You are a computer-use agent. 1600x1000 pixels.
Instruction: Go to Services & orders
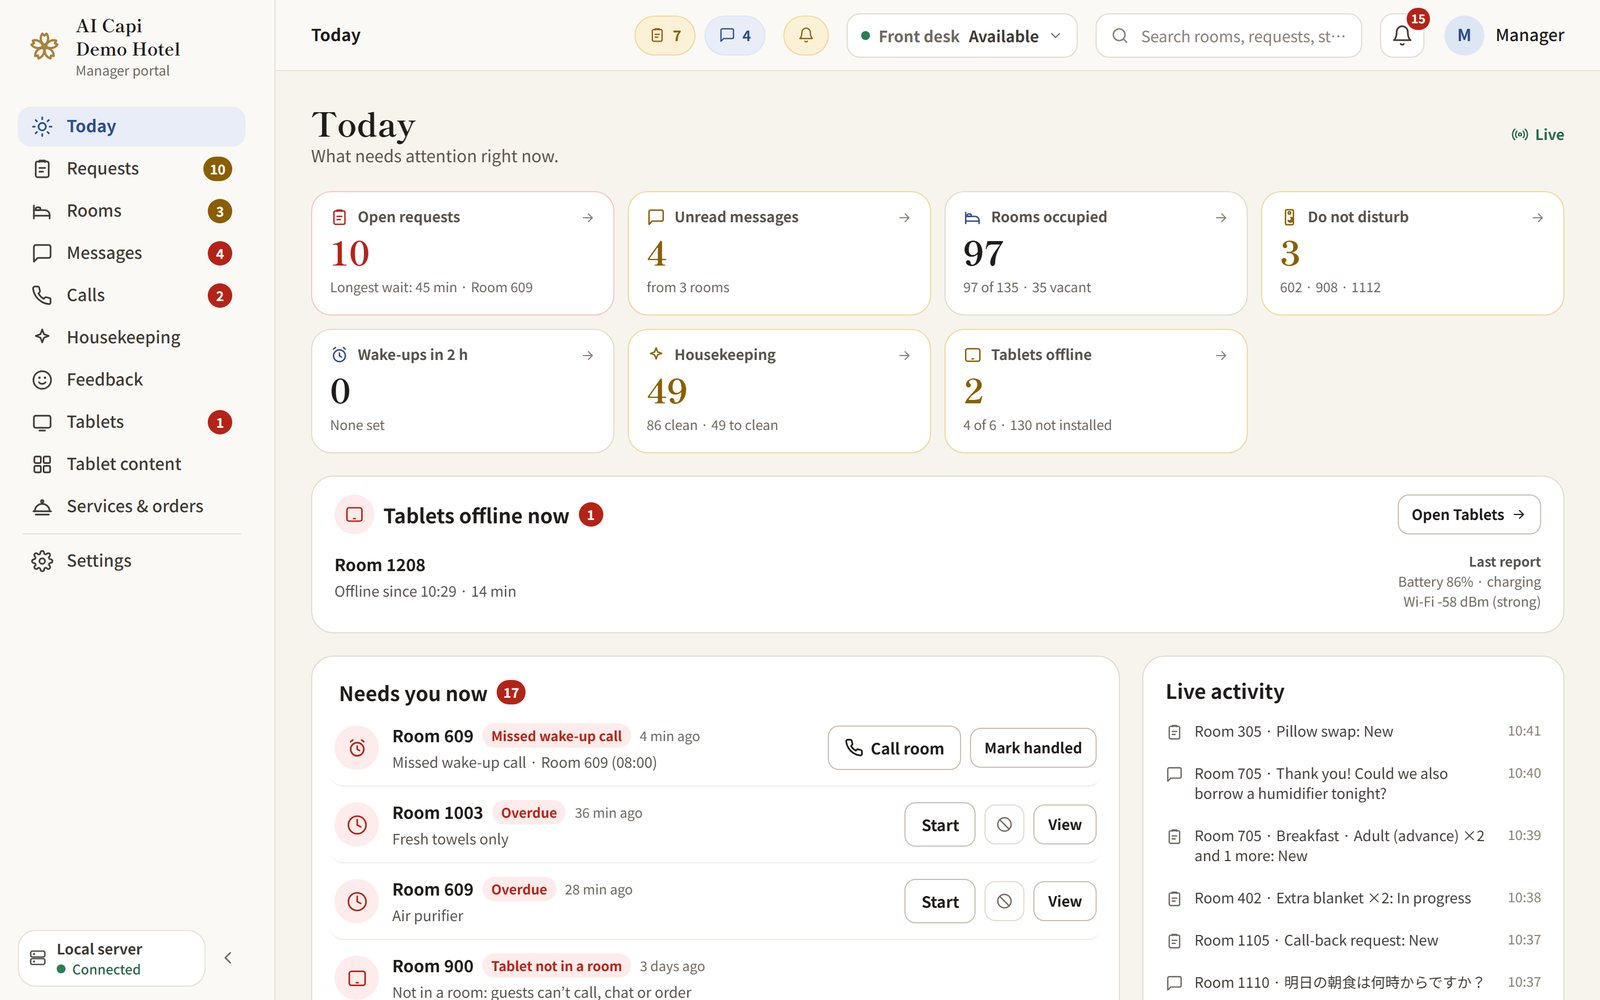(131, 506)
